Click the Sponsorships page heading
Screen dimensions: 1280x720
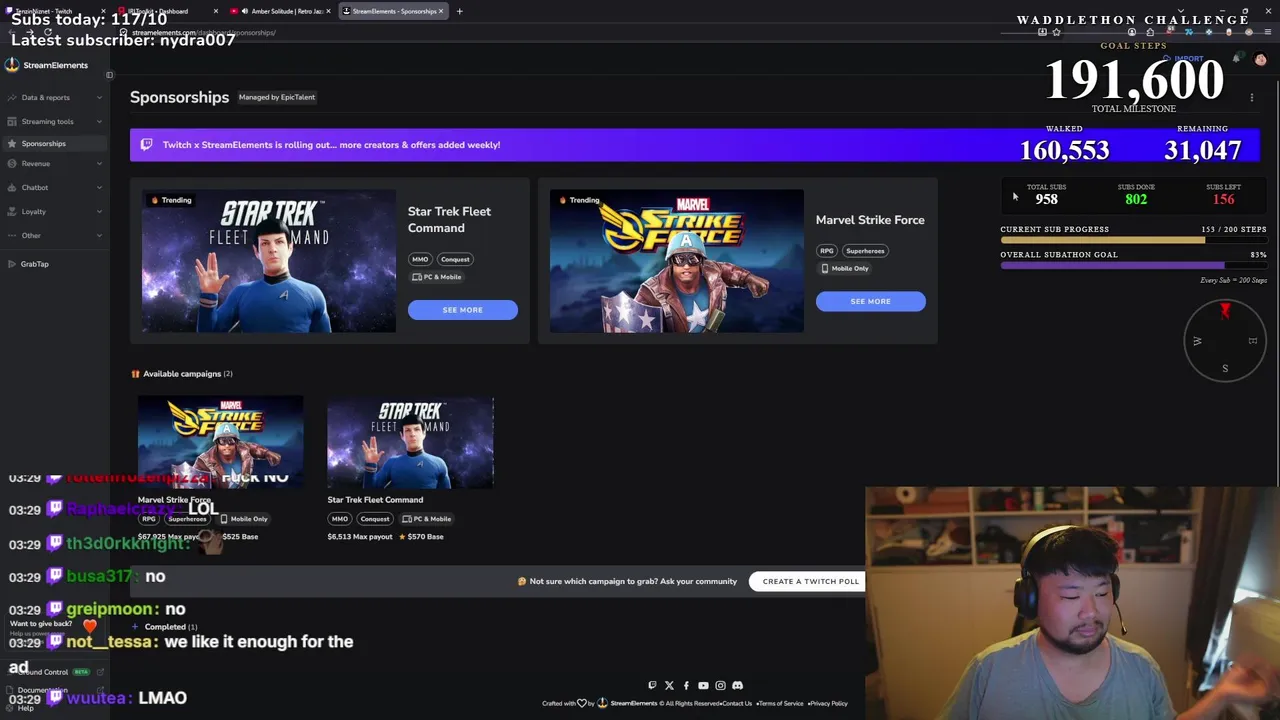(x=179, y=97)
